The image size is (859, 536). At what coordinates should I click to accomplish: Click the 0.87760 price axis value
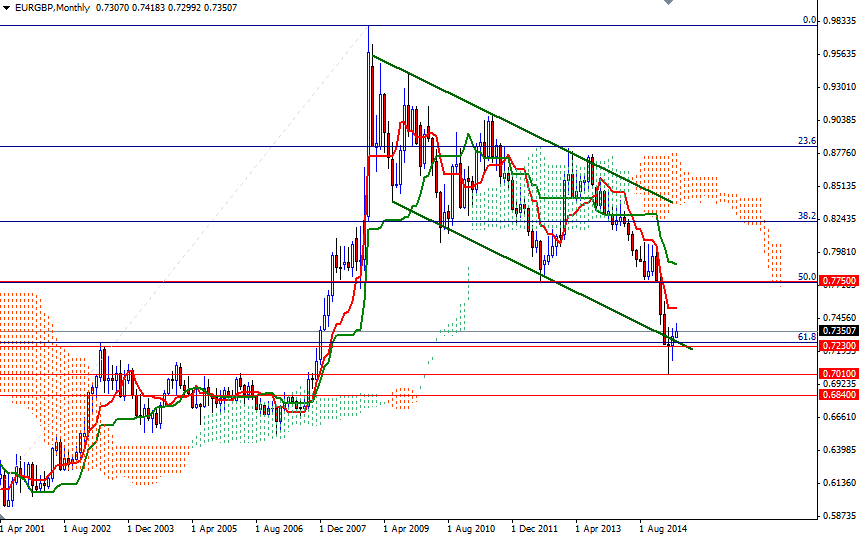point(839,152)
